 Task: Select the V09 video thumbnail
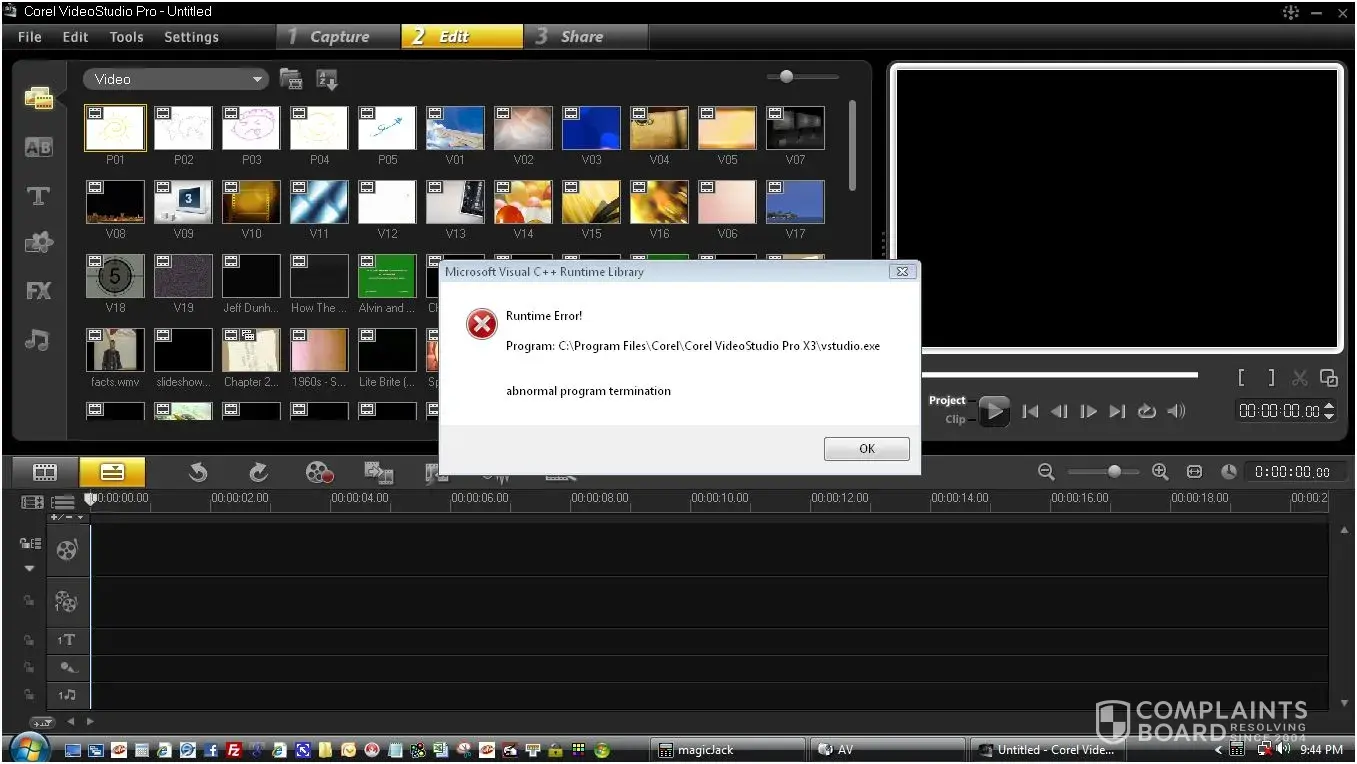pyautogui.click(x=183, y=203)
